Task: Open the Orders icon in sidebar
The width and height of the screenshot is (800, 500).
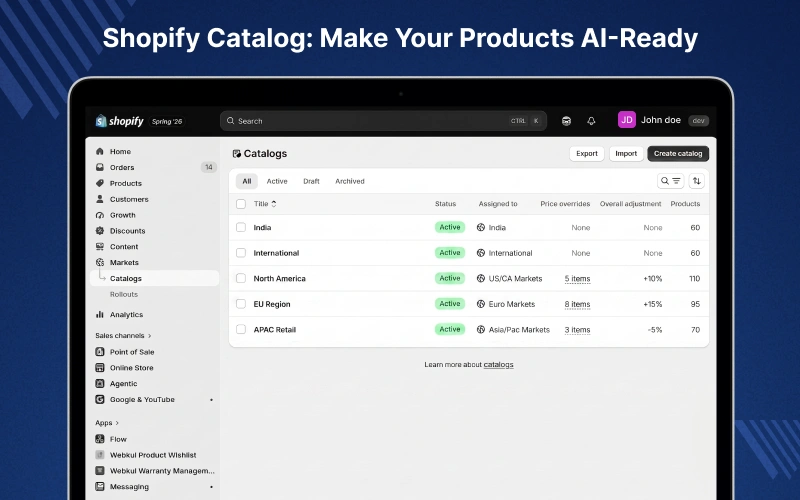Action: (100, 167)
